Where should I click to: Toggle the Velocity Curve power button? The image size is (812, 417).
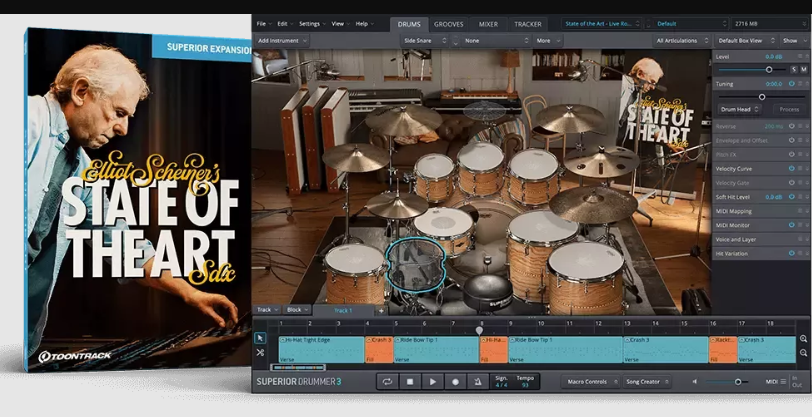(x=791, y=168)
